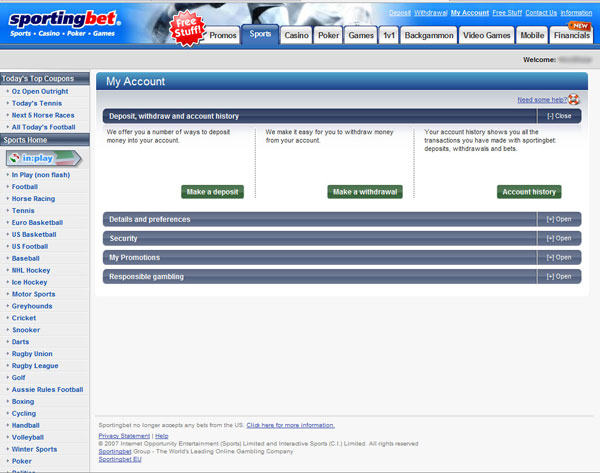
Task: Select Tennis in the sidebar
Action: (x=23, y=210)
